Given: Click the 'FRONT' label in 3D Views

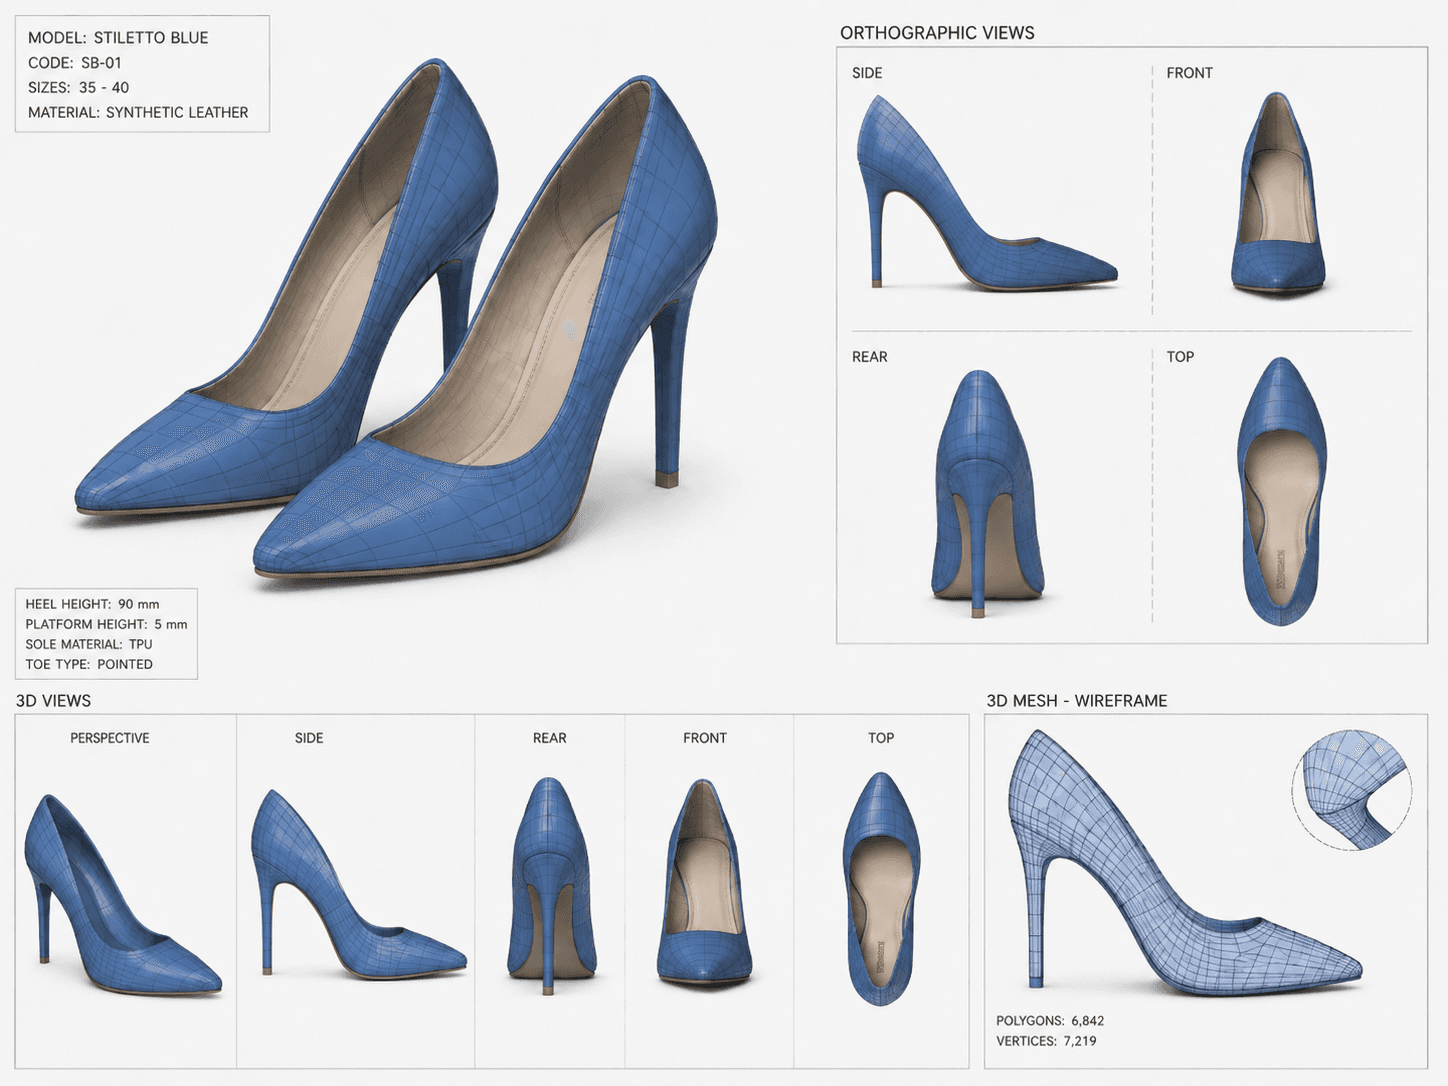Looking at the screenshot, I should [x=705, y=738].
